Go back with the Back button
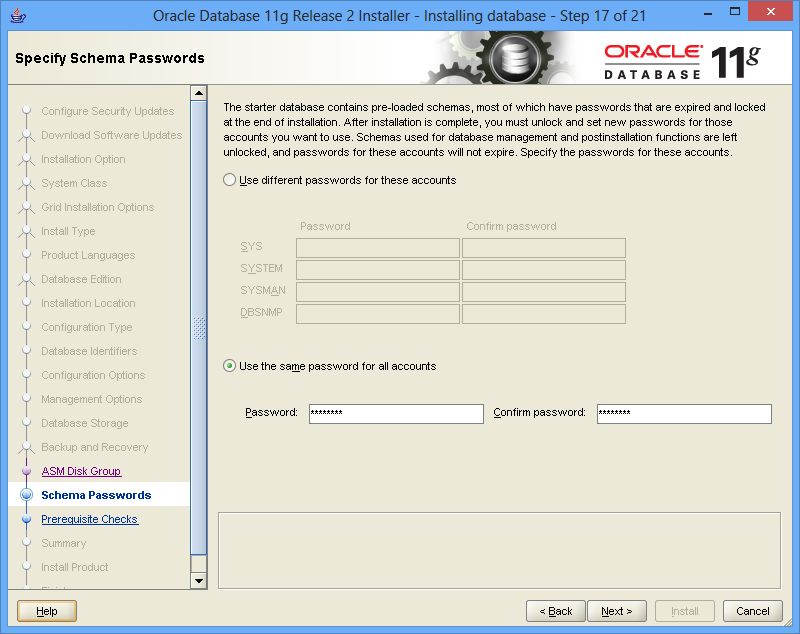 pyautogui.click(x=556, y=611)
